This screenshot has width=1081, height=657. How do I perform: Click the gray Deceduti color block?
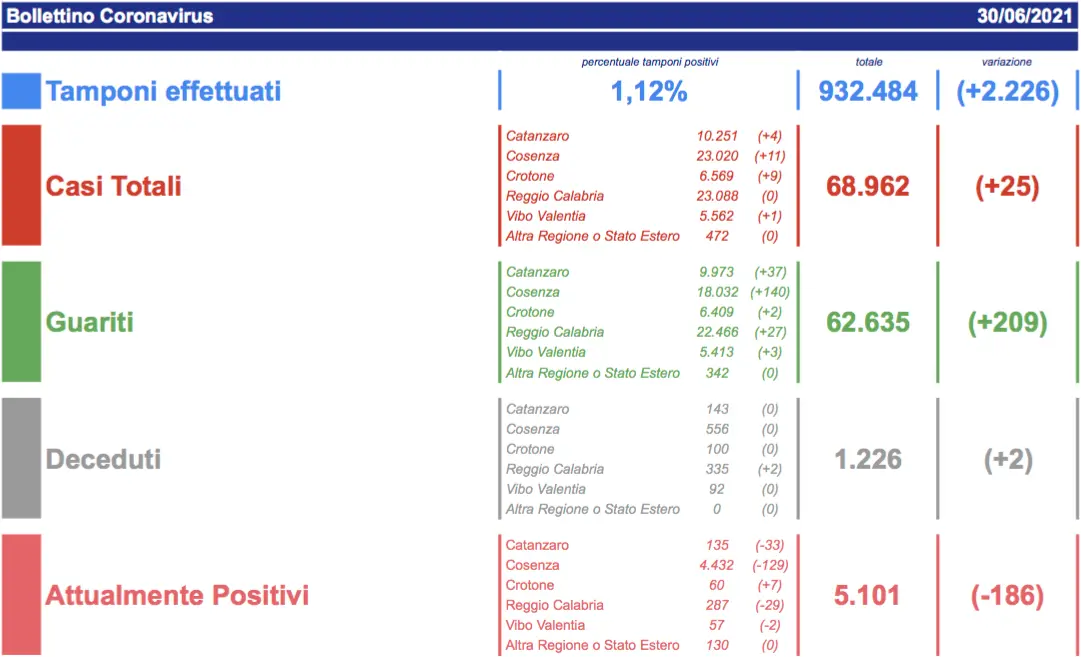point(21,458)
